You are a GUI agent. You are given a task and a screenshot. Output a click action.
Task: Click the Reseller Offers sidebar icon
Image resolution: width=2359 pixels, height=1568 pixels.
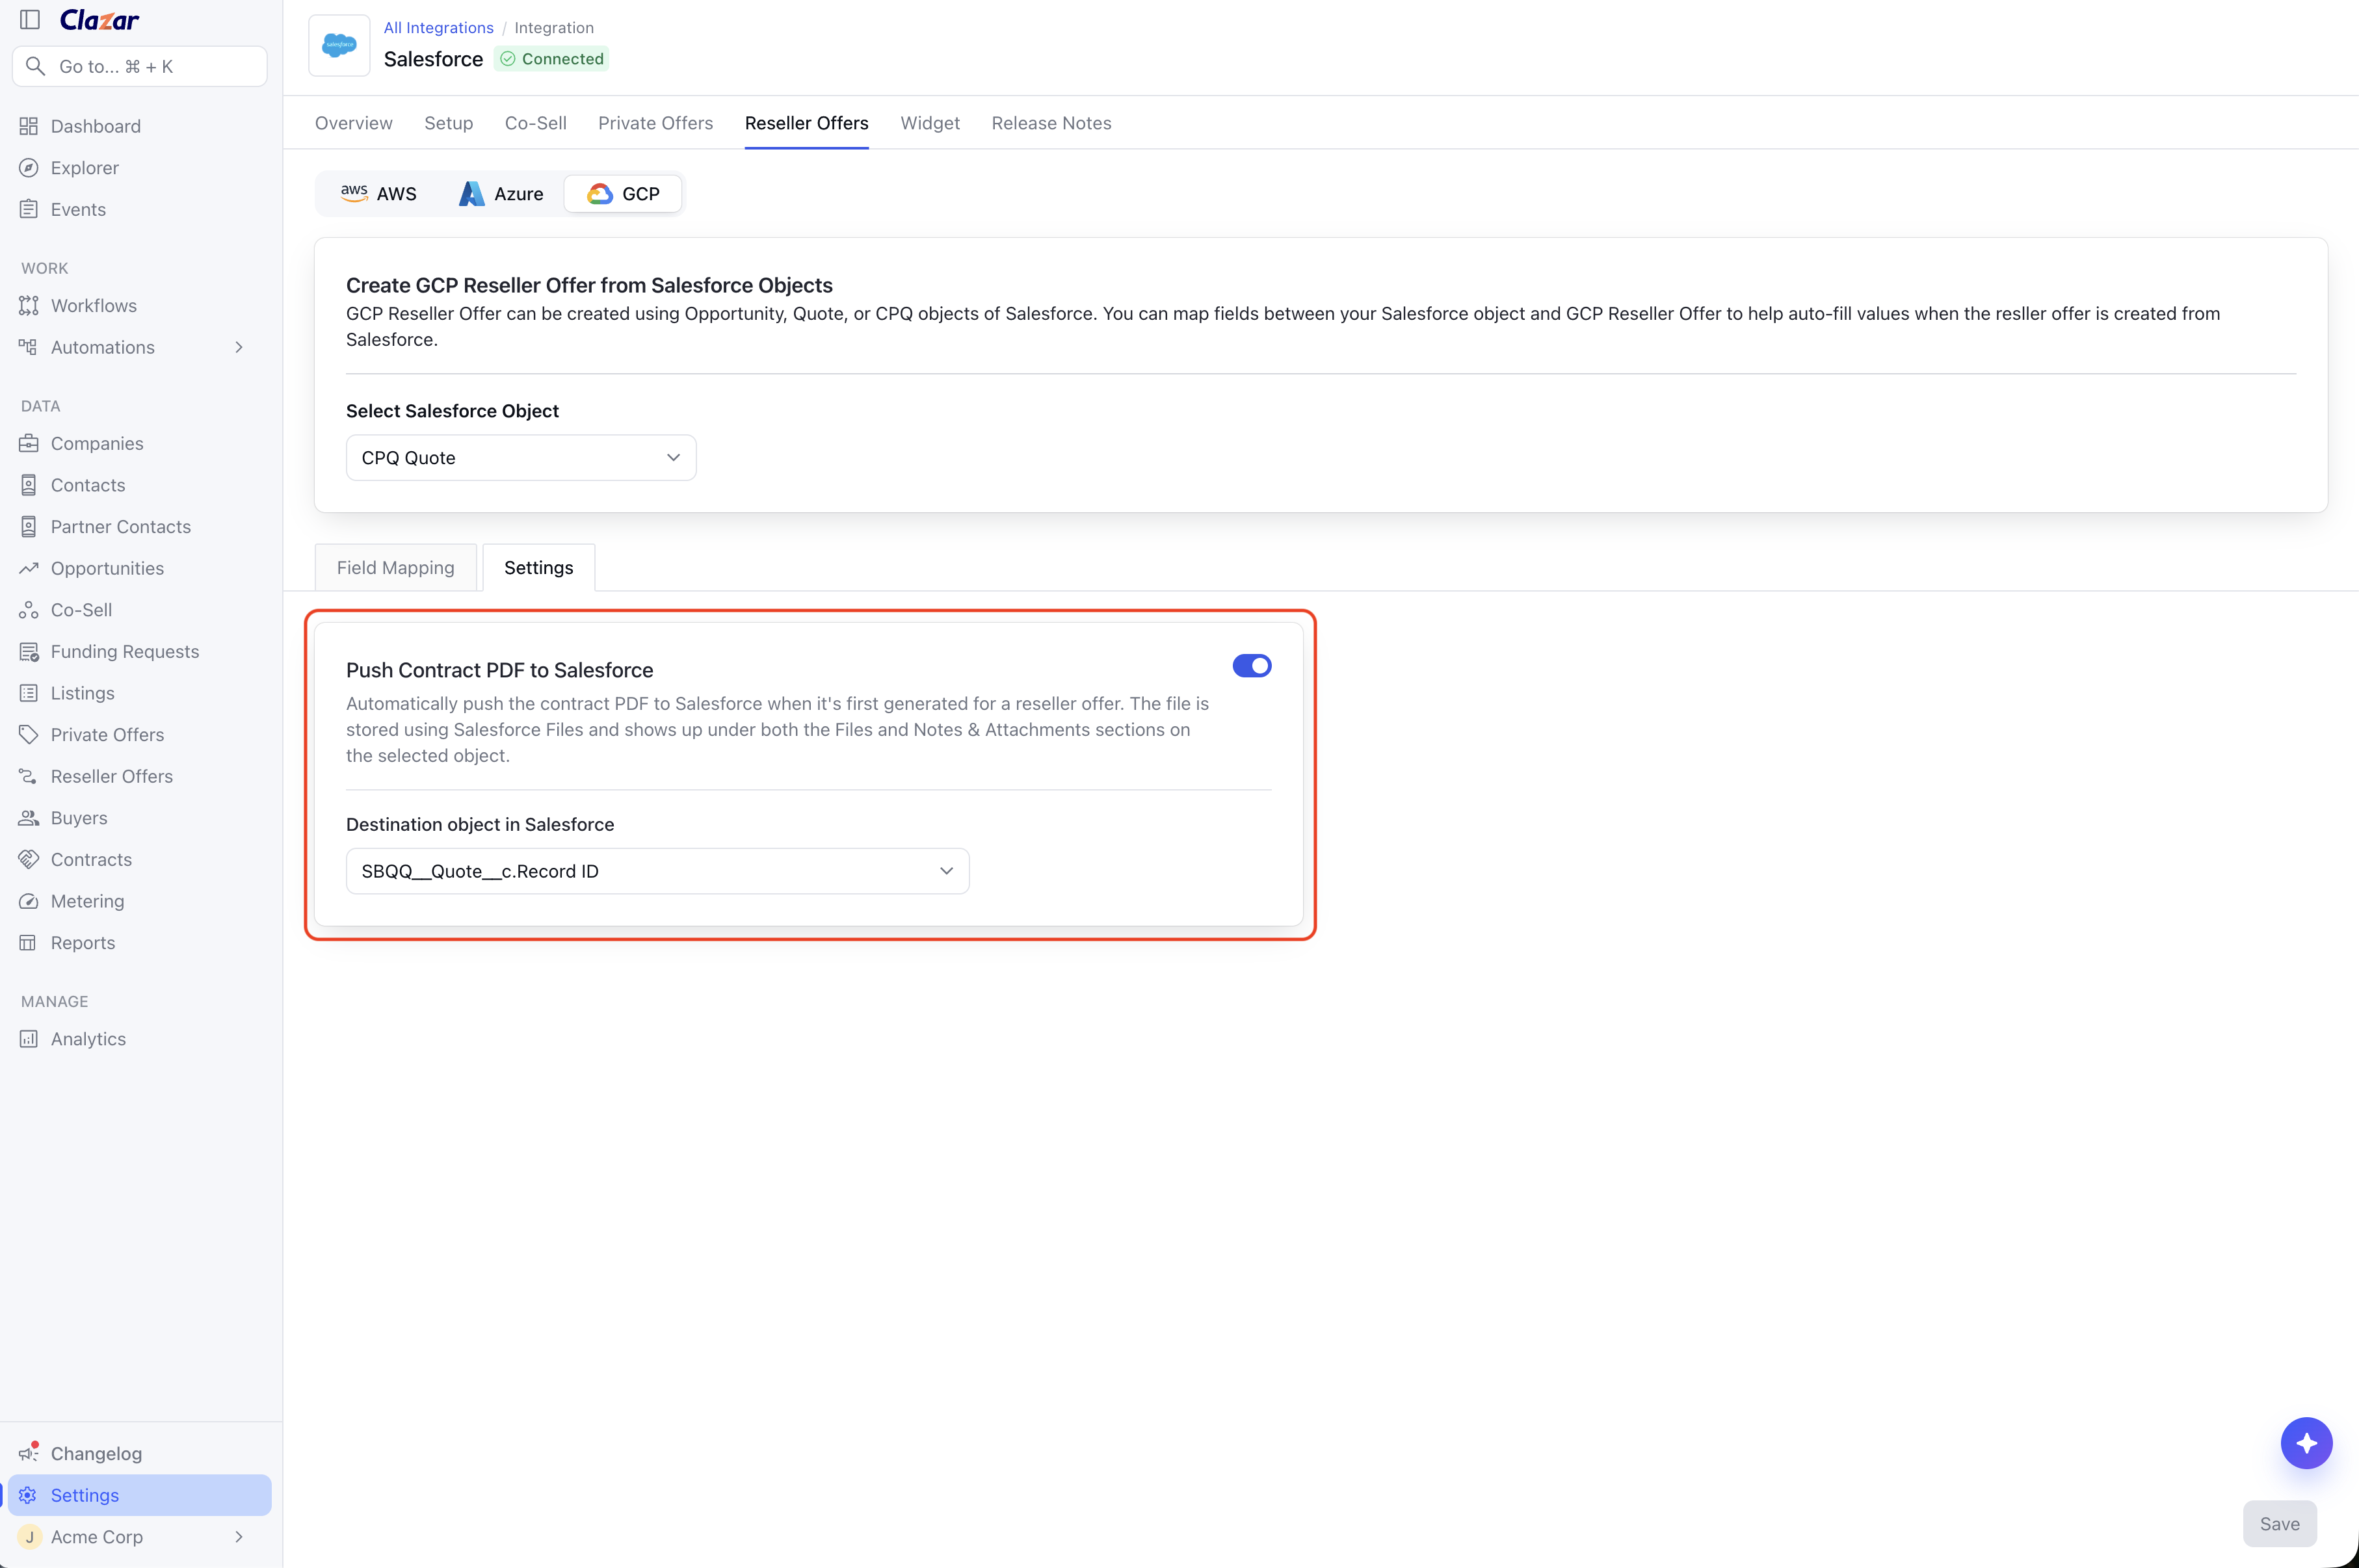pyautogui.click(x=29, y=776)
